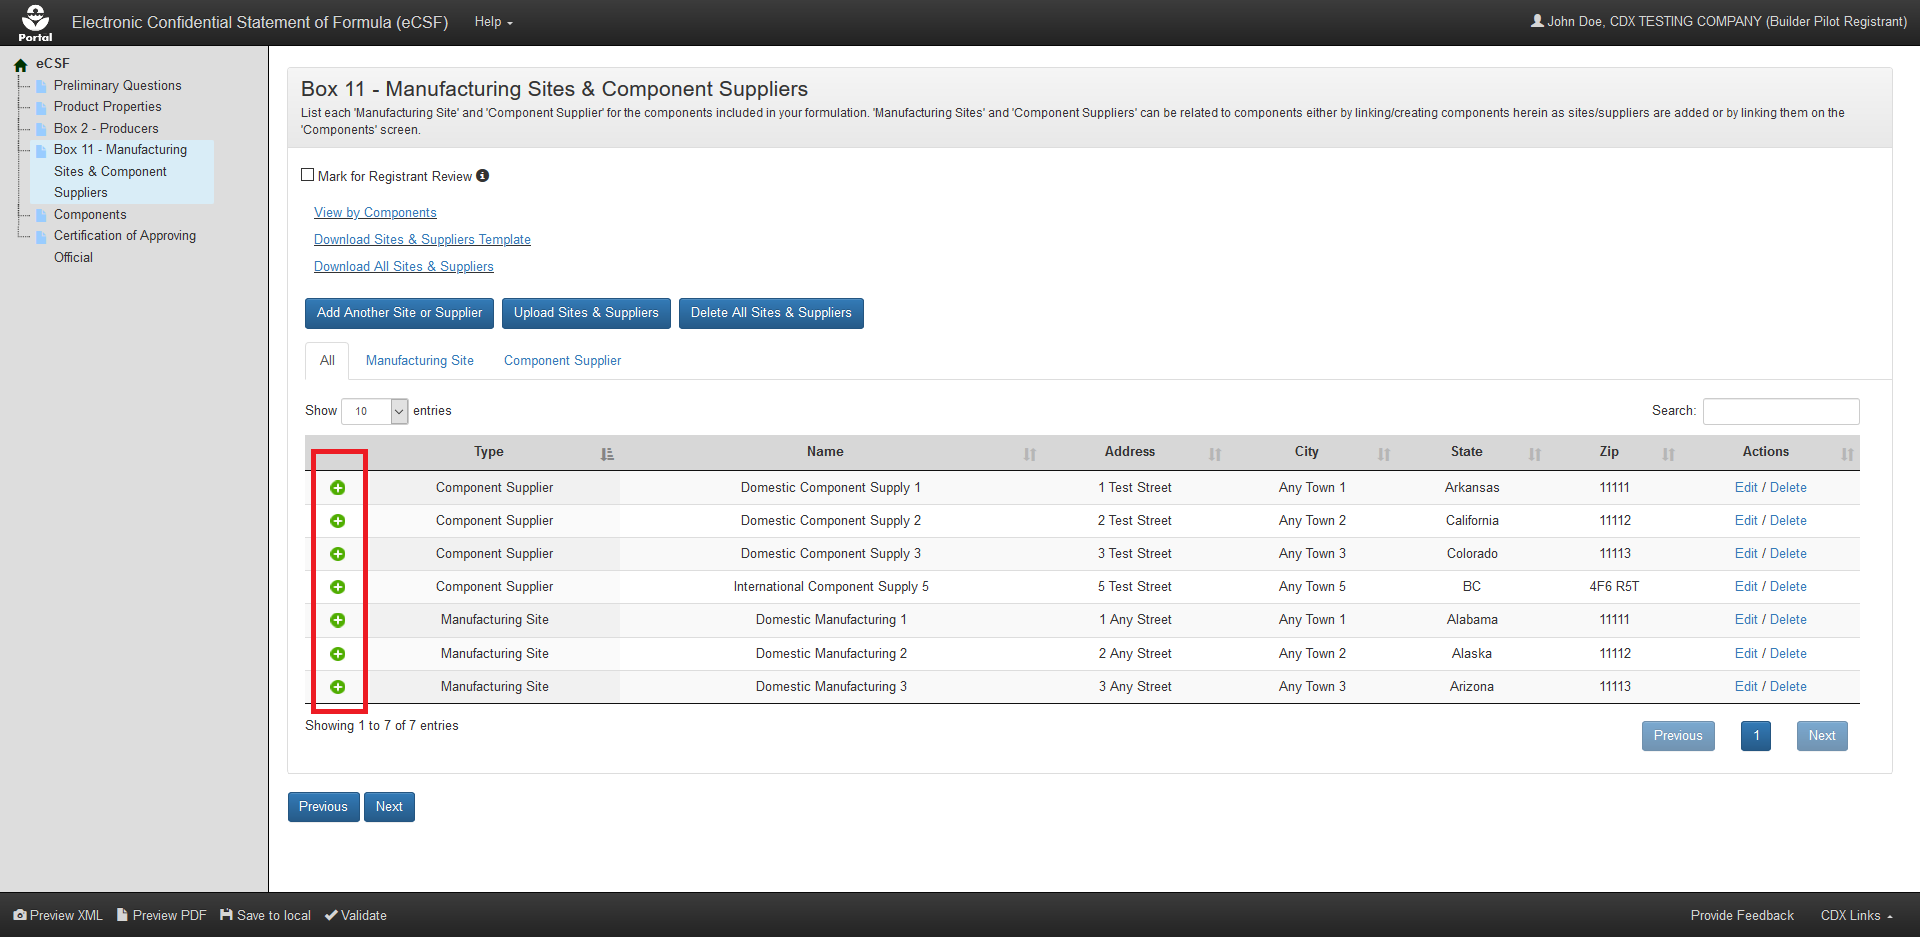This screenshot has height=937, width=1920.
Task: Click into the Search field
Action: point(1780,411)
